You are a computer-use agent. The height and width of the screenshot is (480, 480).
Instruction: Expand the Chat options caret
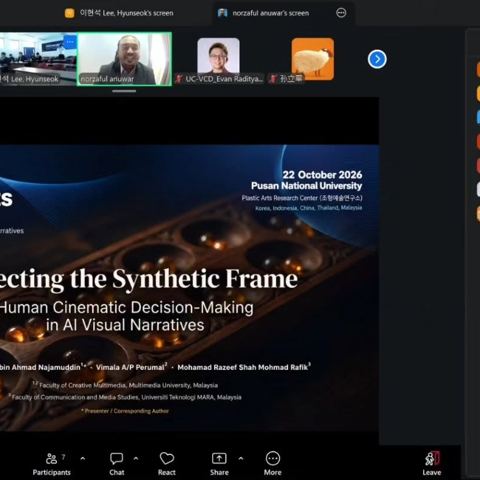point(136,459)
